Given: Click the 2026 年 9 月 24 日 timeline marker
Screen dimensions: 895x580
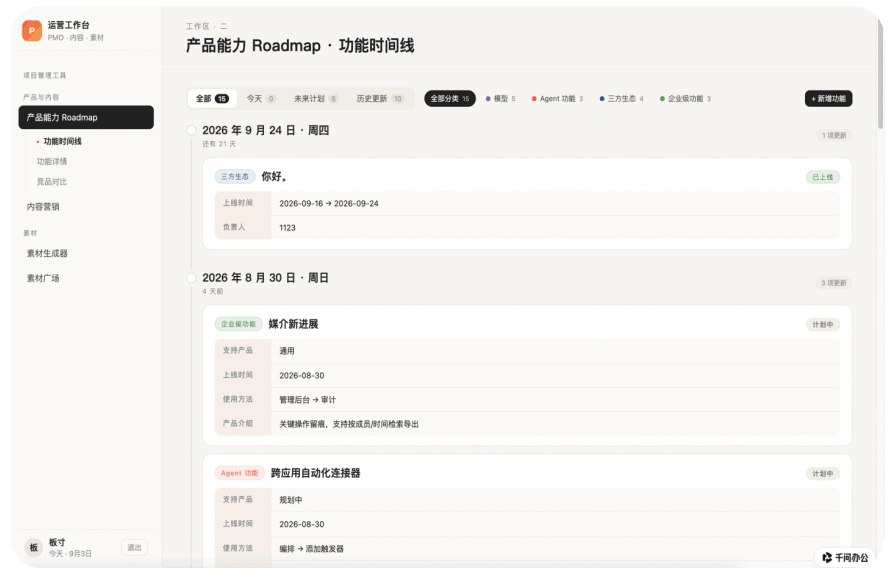Looking at the screenshot, I should tap(191, 130).
